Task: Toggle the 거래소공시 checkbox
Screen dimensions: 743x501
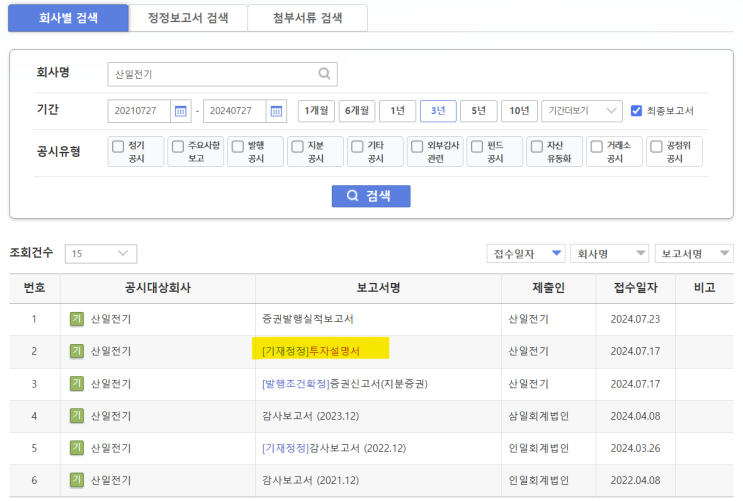Action: coord(596,146)
